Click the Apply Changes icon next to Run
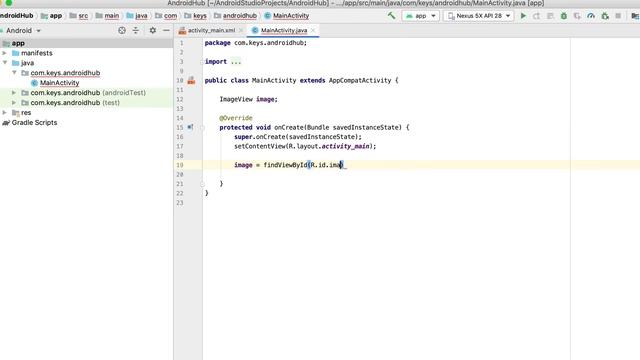The height and width of the screenshot is (360, 640). point(536,16)
